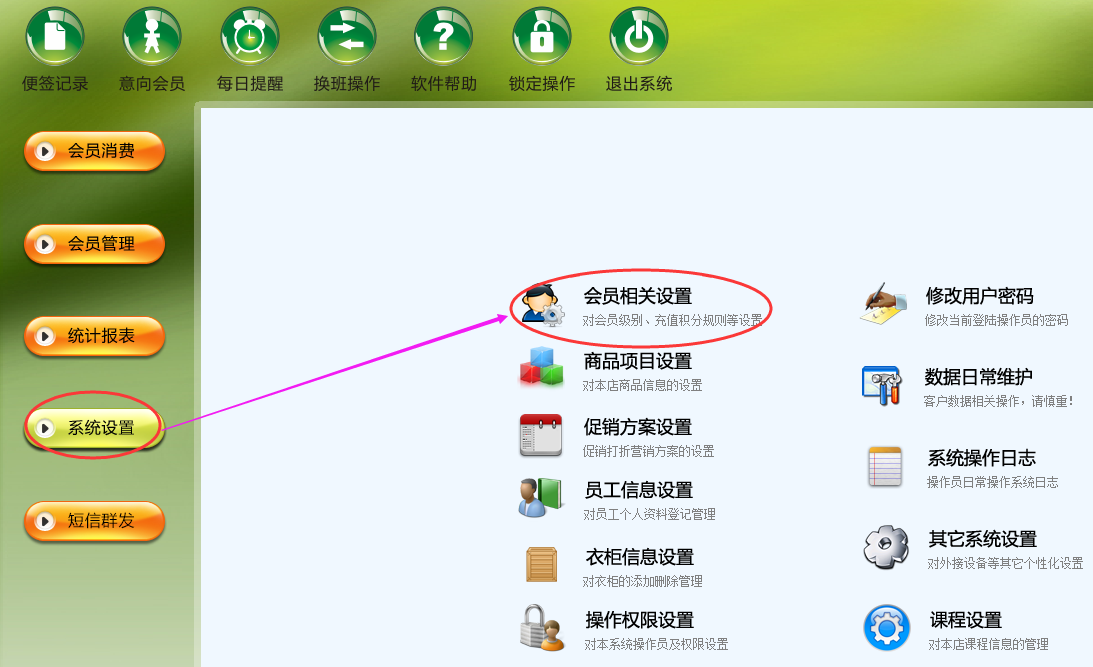1093x667 pixels.
Task: Open the 衣柜信息设置 wooden cabinet icon
Action: click(542, 565)
